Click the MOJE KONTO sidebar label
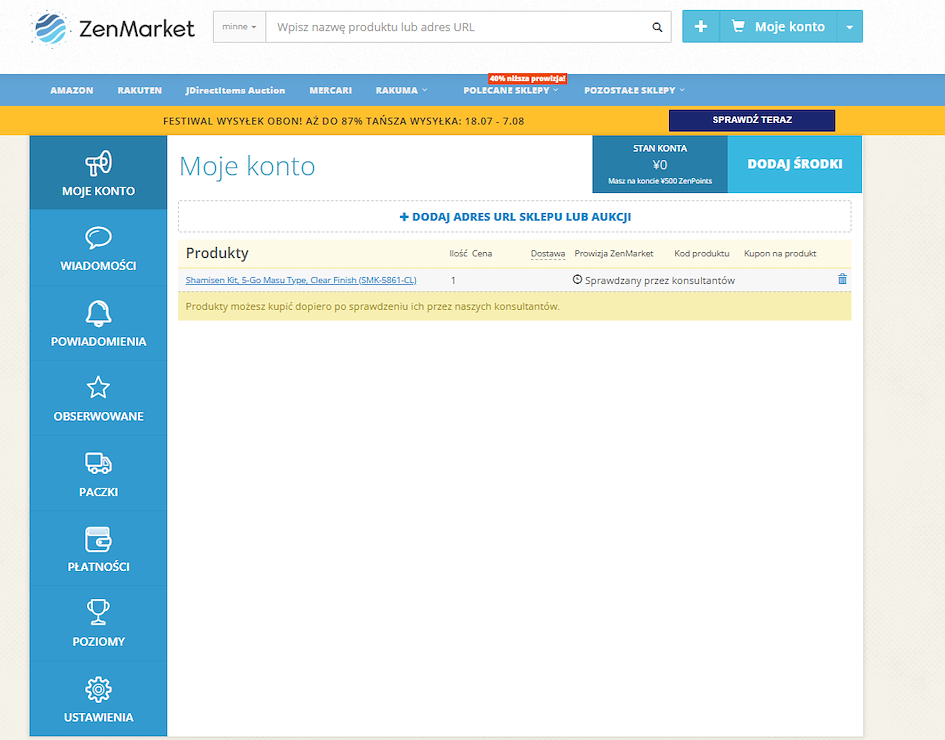Viewport: 945px width, 740px height. point(98,191)
